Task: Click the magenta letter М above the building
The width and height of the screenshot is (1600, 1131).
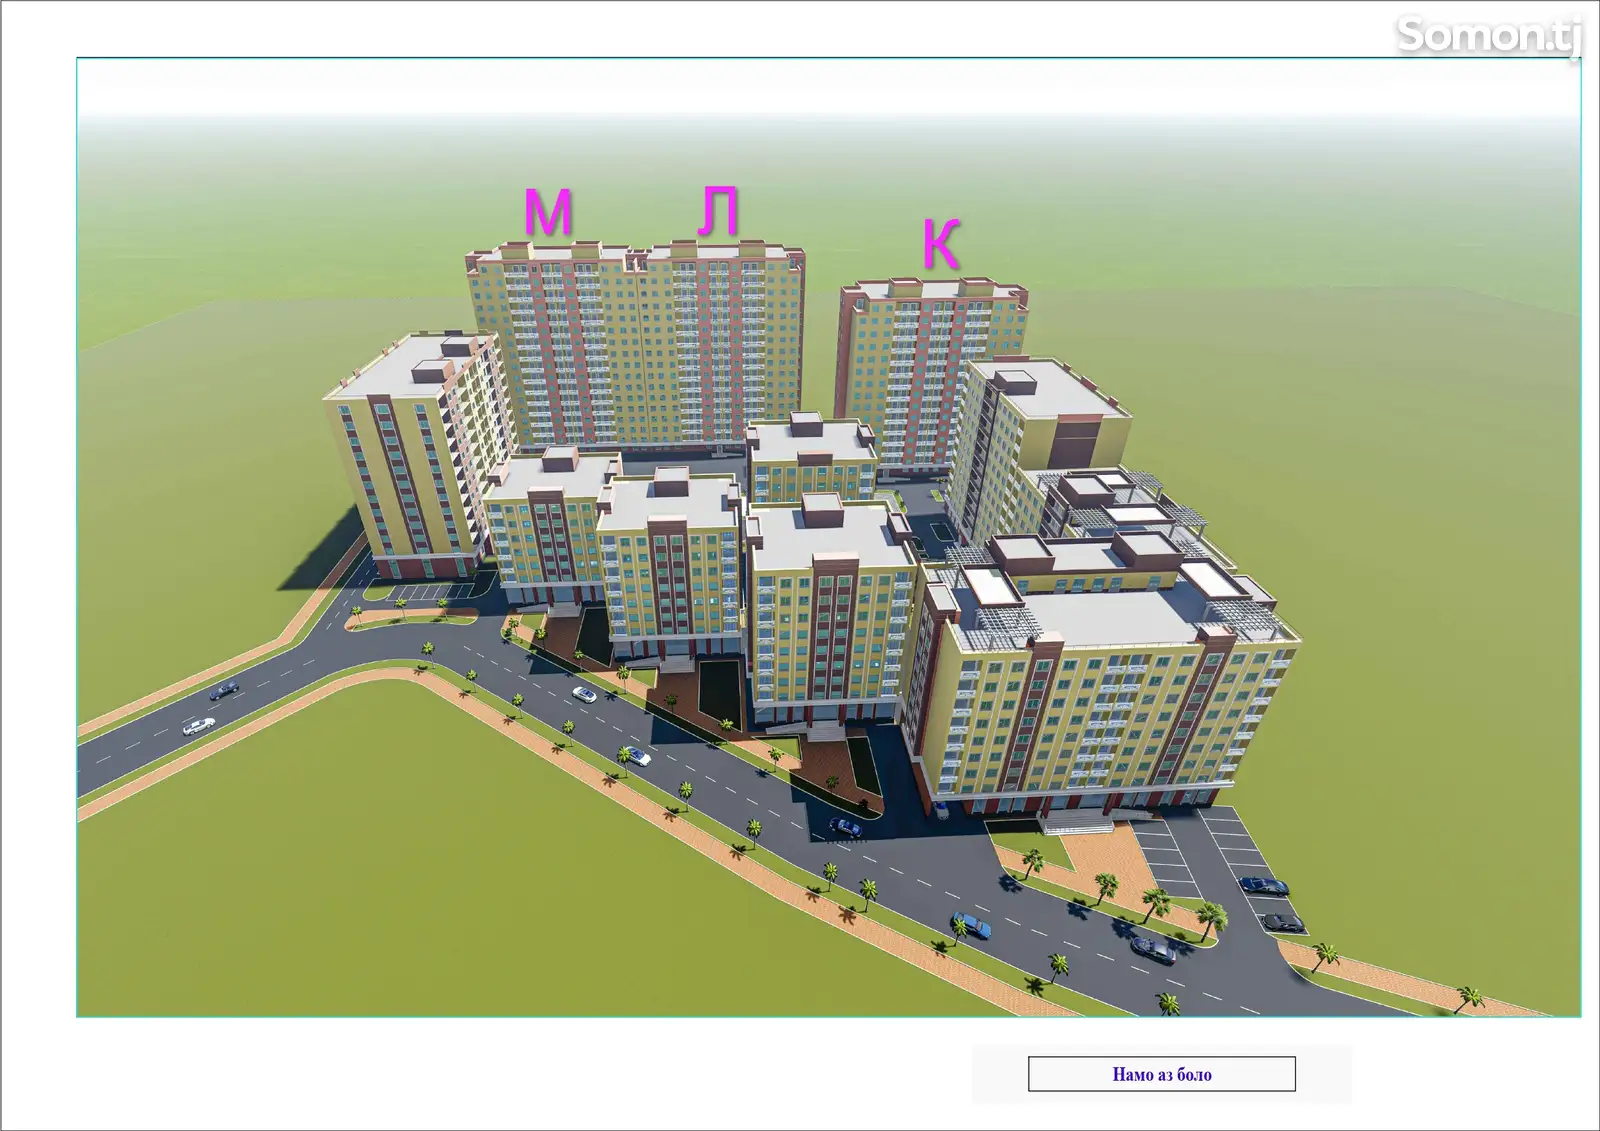Action: (549, 212)
